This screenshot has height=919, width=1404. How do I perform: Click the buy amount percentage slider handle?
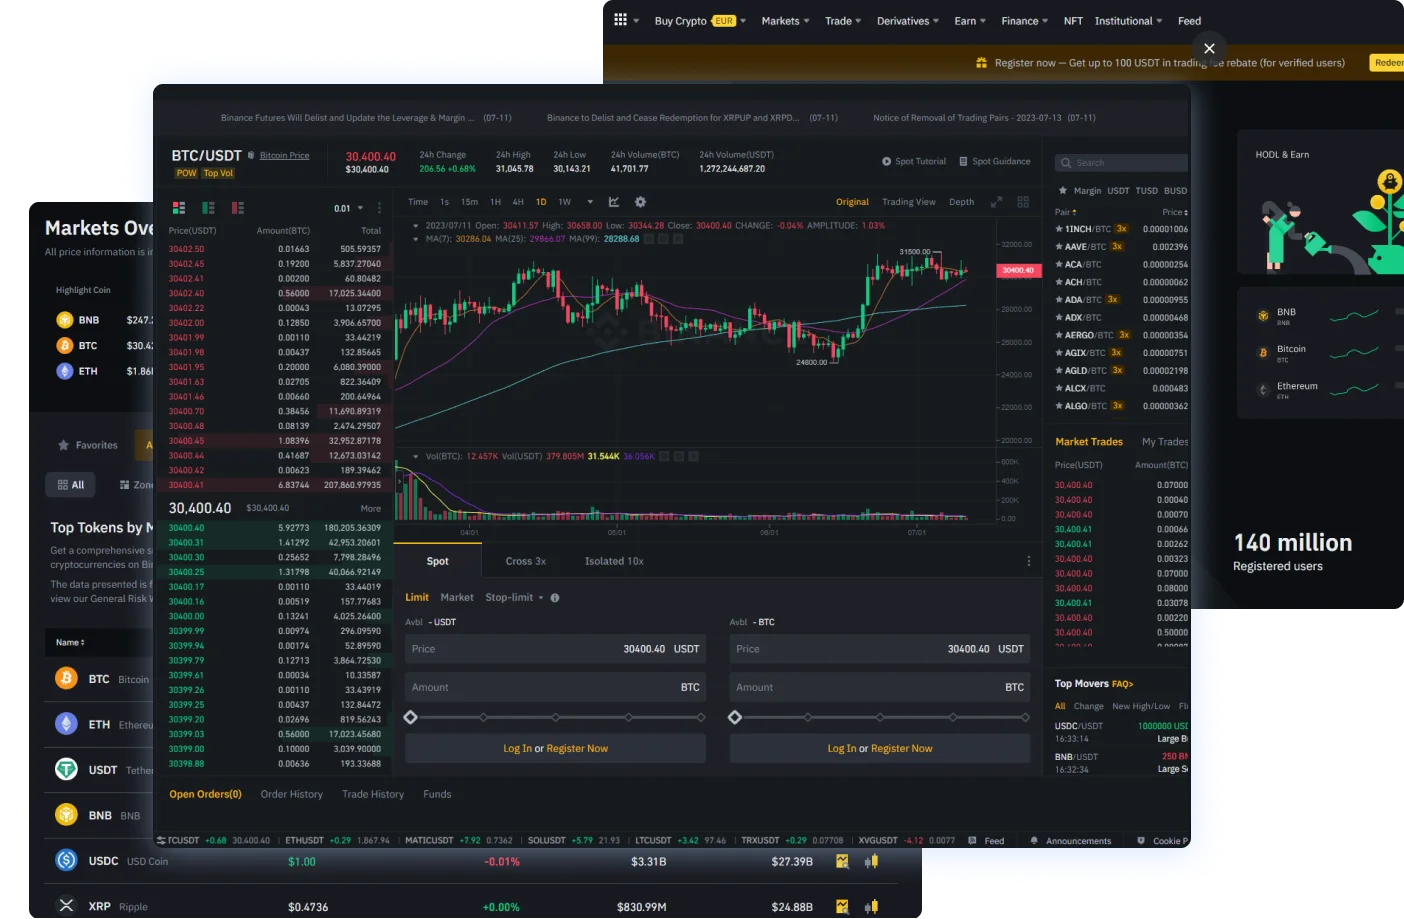(x=410, y=717)
